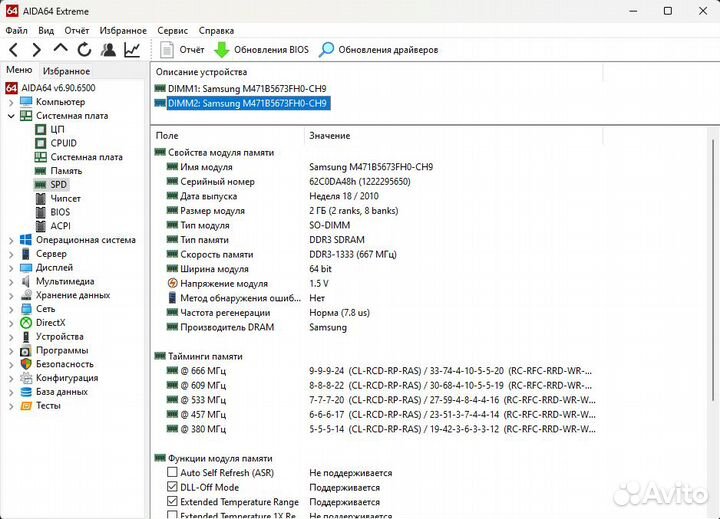
Task: Expand the Сеть tree node
Action: pyautogui.click(x=11, y=309)
